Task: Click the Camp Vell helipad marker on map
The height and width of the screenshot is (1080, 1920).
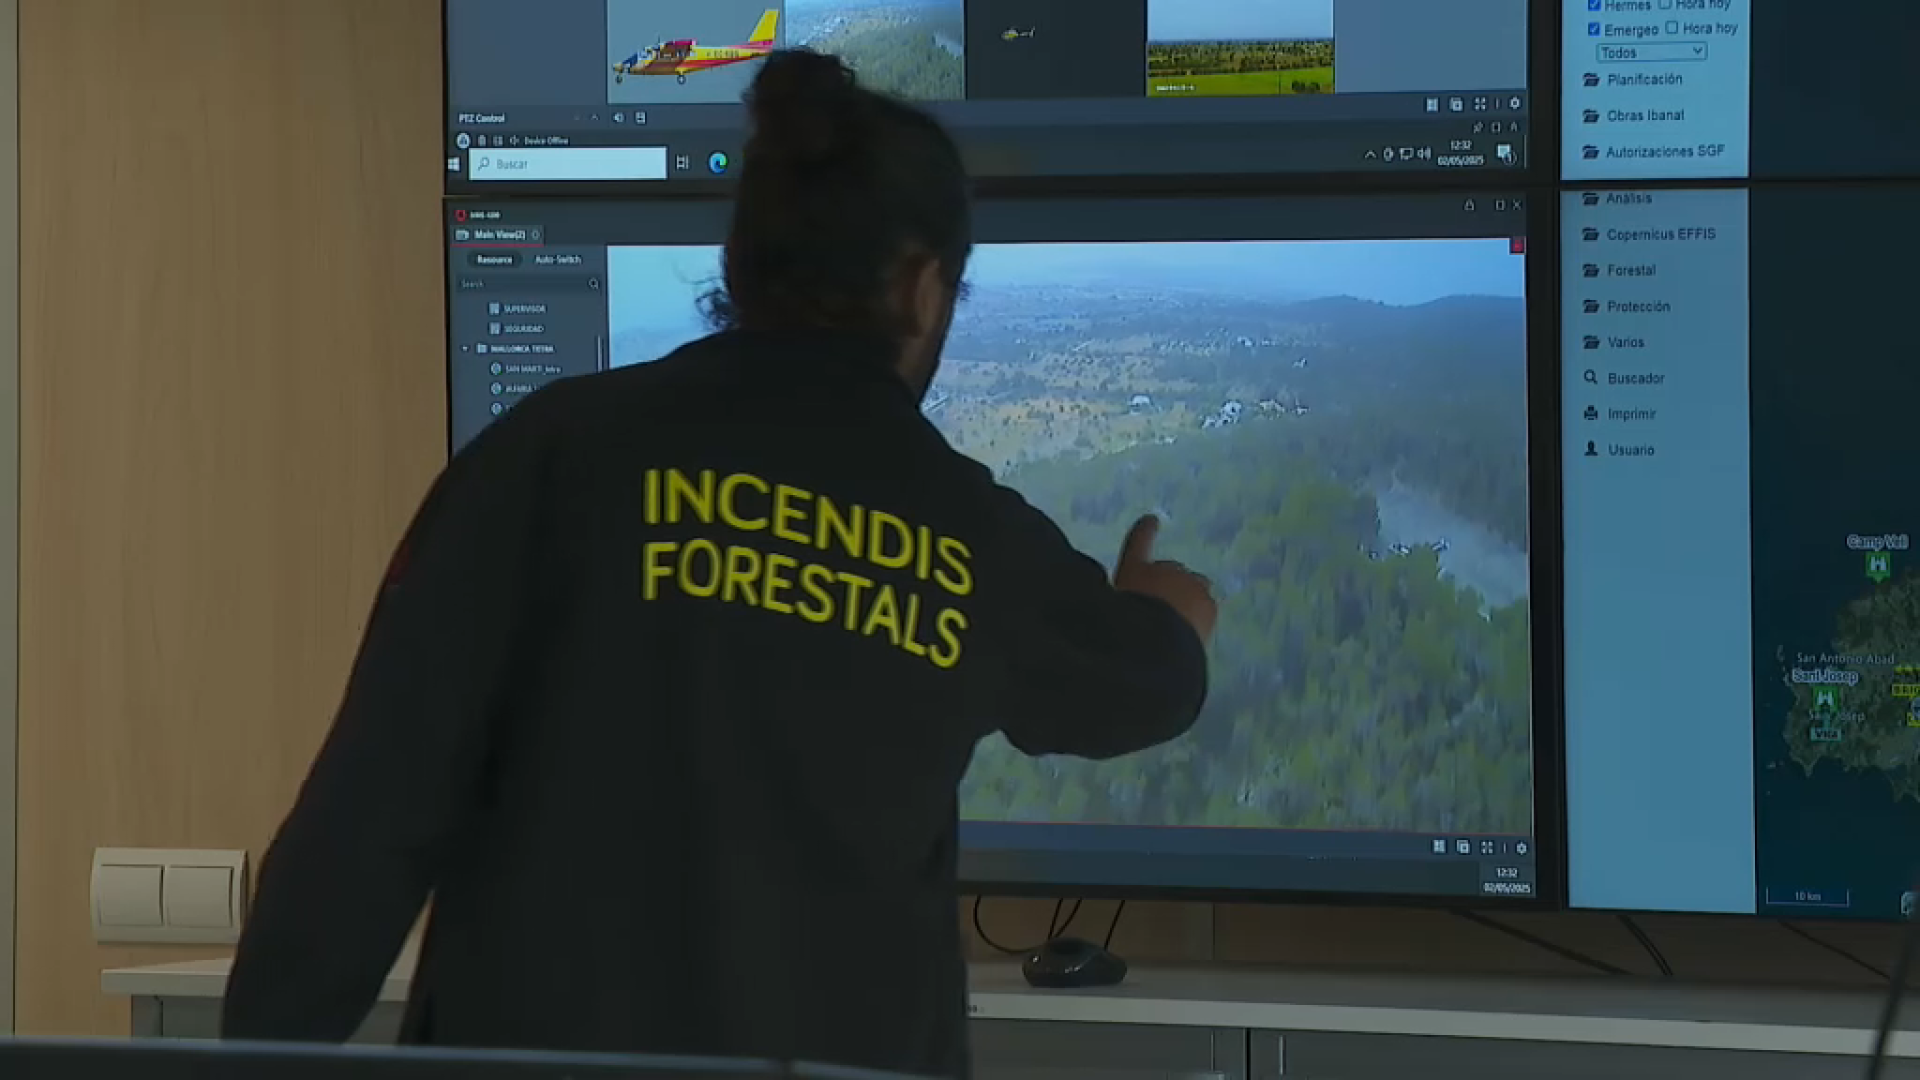Action: click(1878, 565)
